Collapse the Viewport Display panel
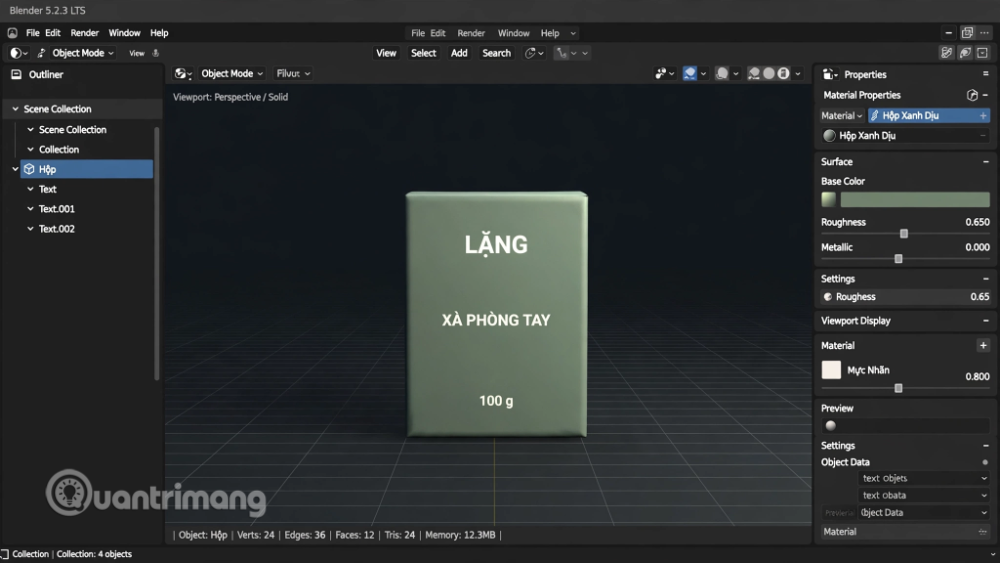This screenshot has width=1000, height=563. coord(985,321)
